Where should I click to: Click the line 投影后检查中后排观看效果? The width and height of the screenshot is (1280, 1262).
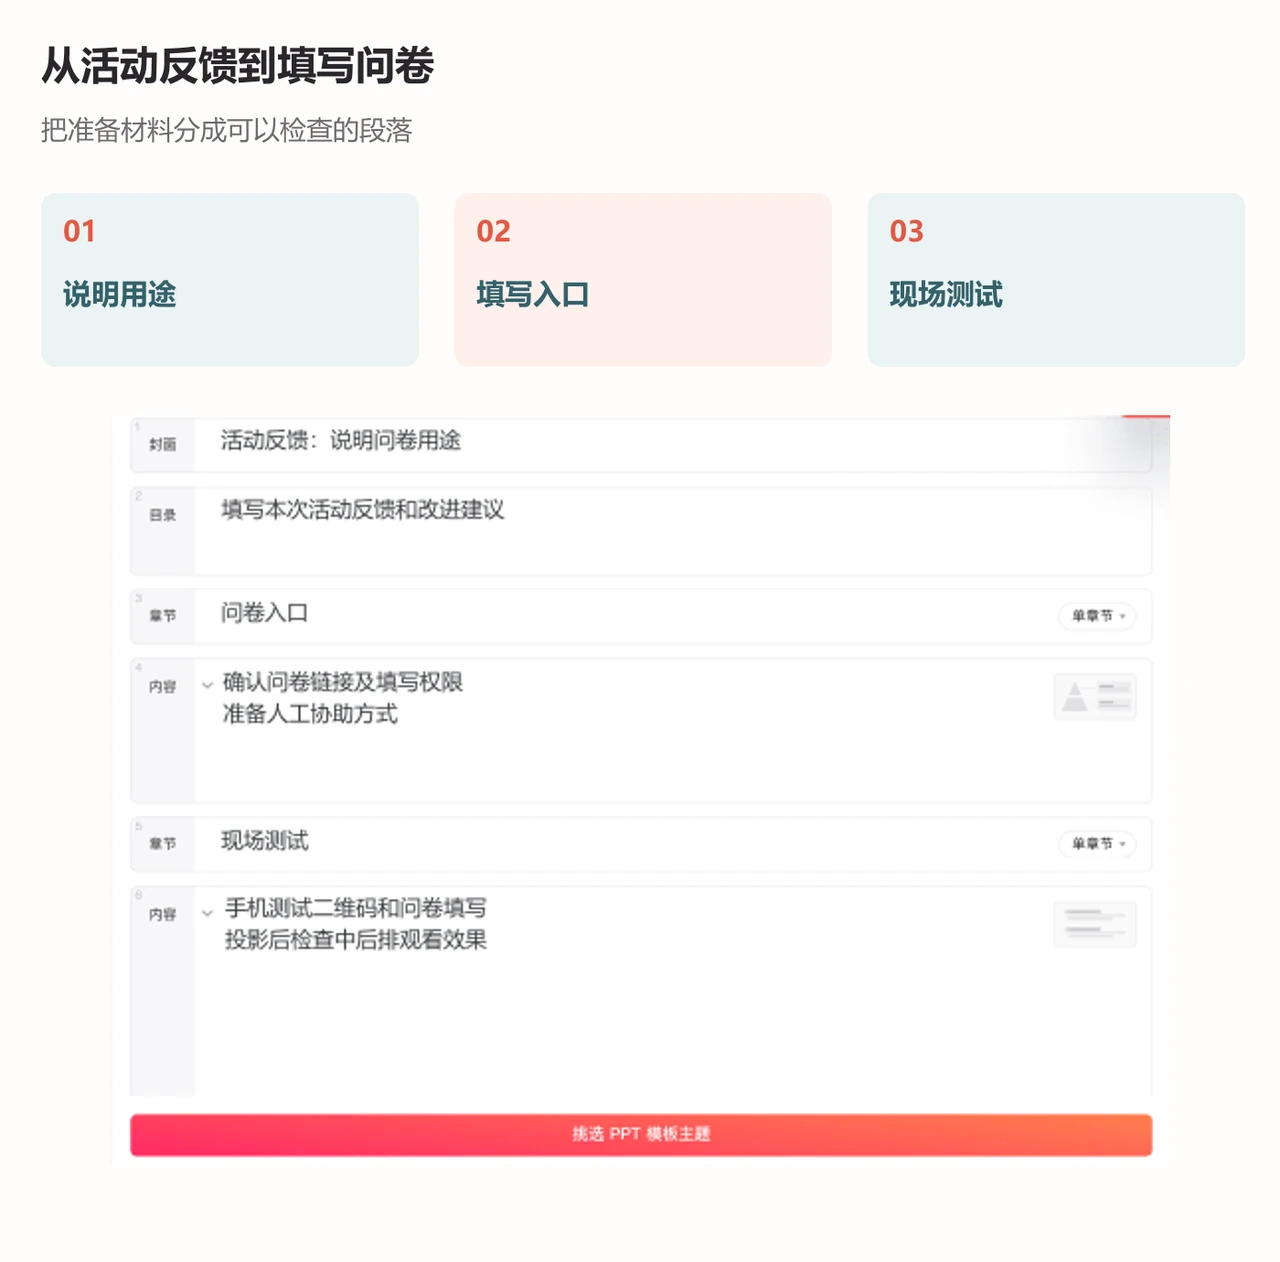point(356,940)
